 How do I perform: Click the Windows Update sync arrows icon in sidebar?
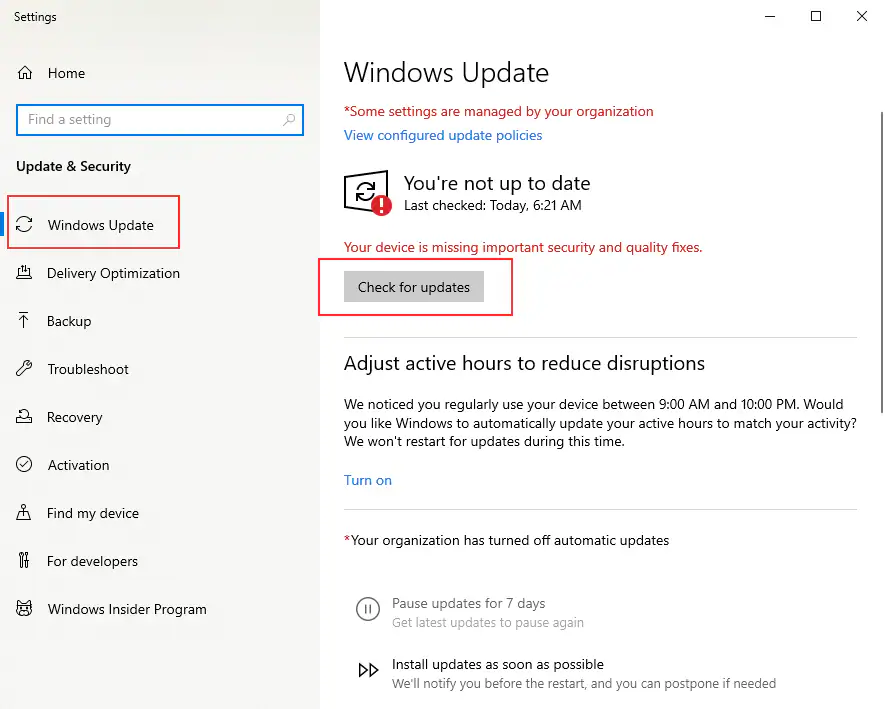pyautogui.click(x=24, y=225)
